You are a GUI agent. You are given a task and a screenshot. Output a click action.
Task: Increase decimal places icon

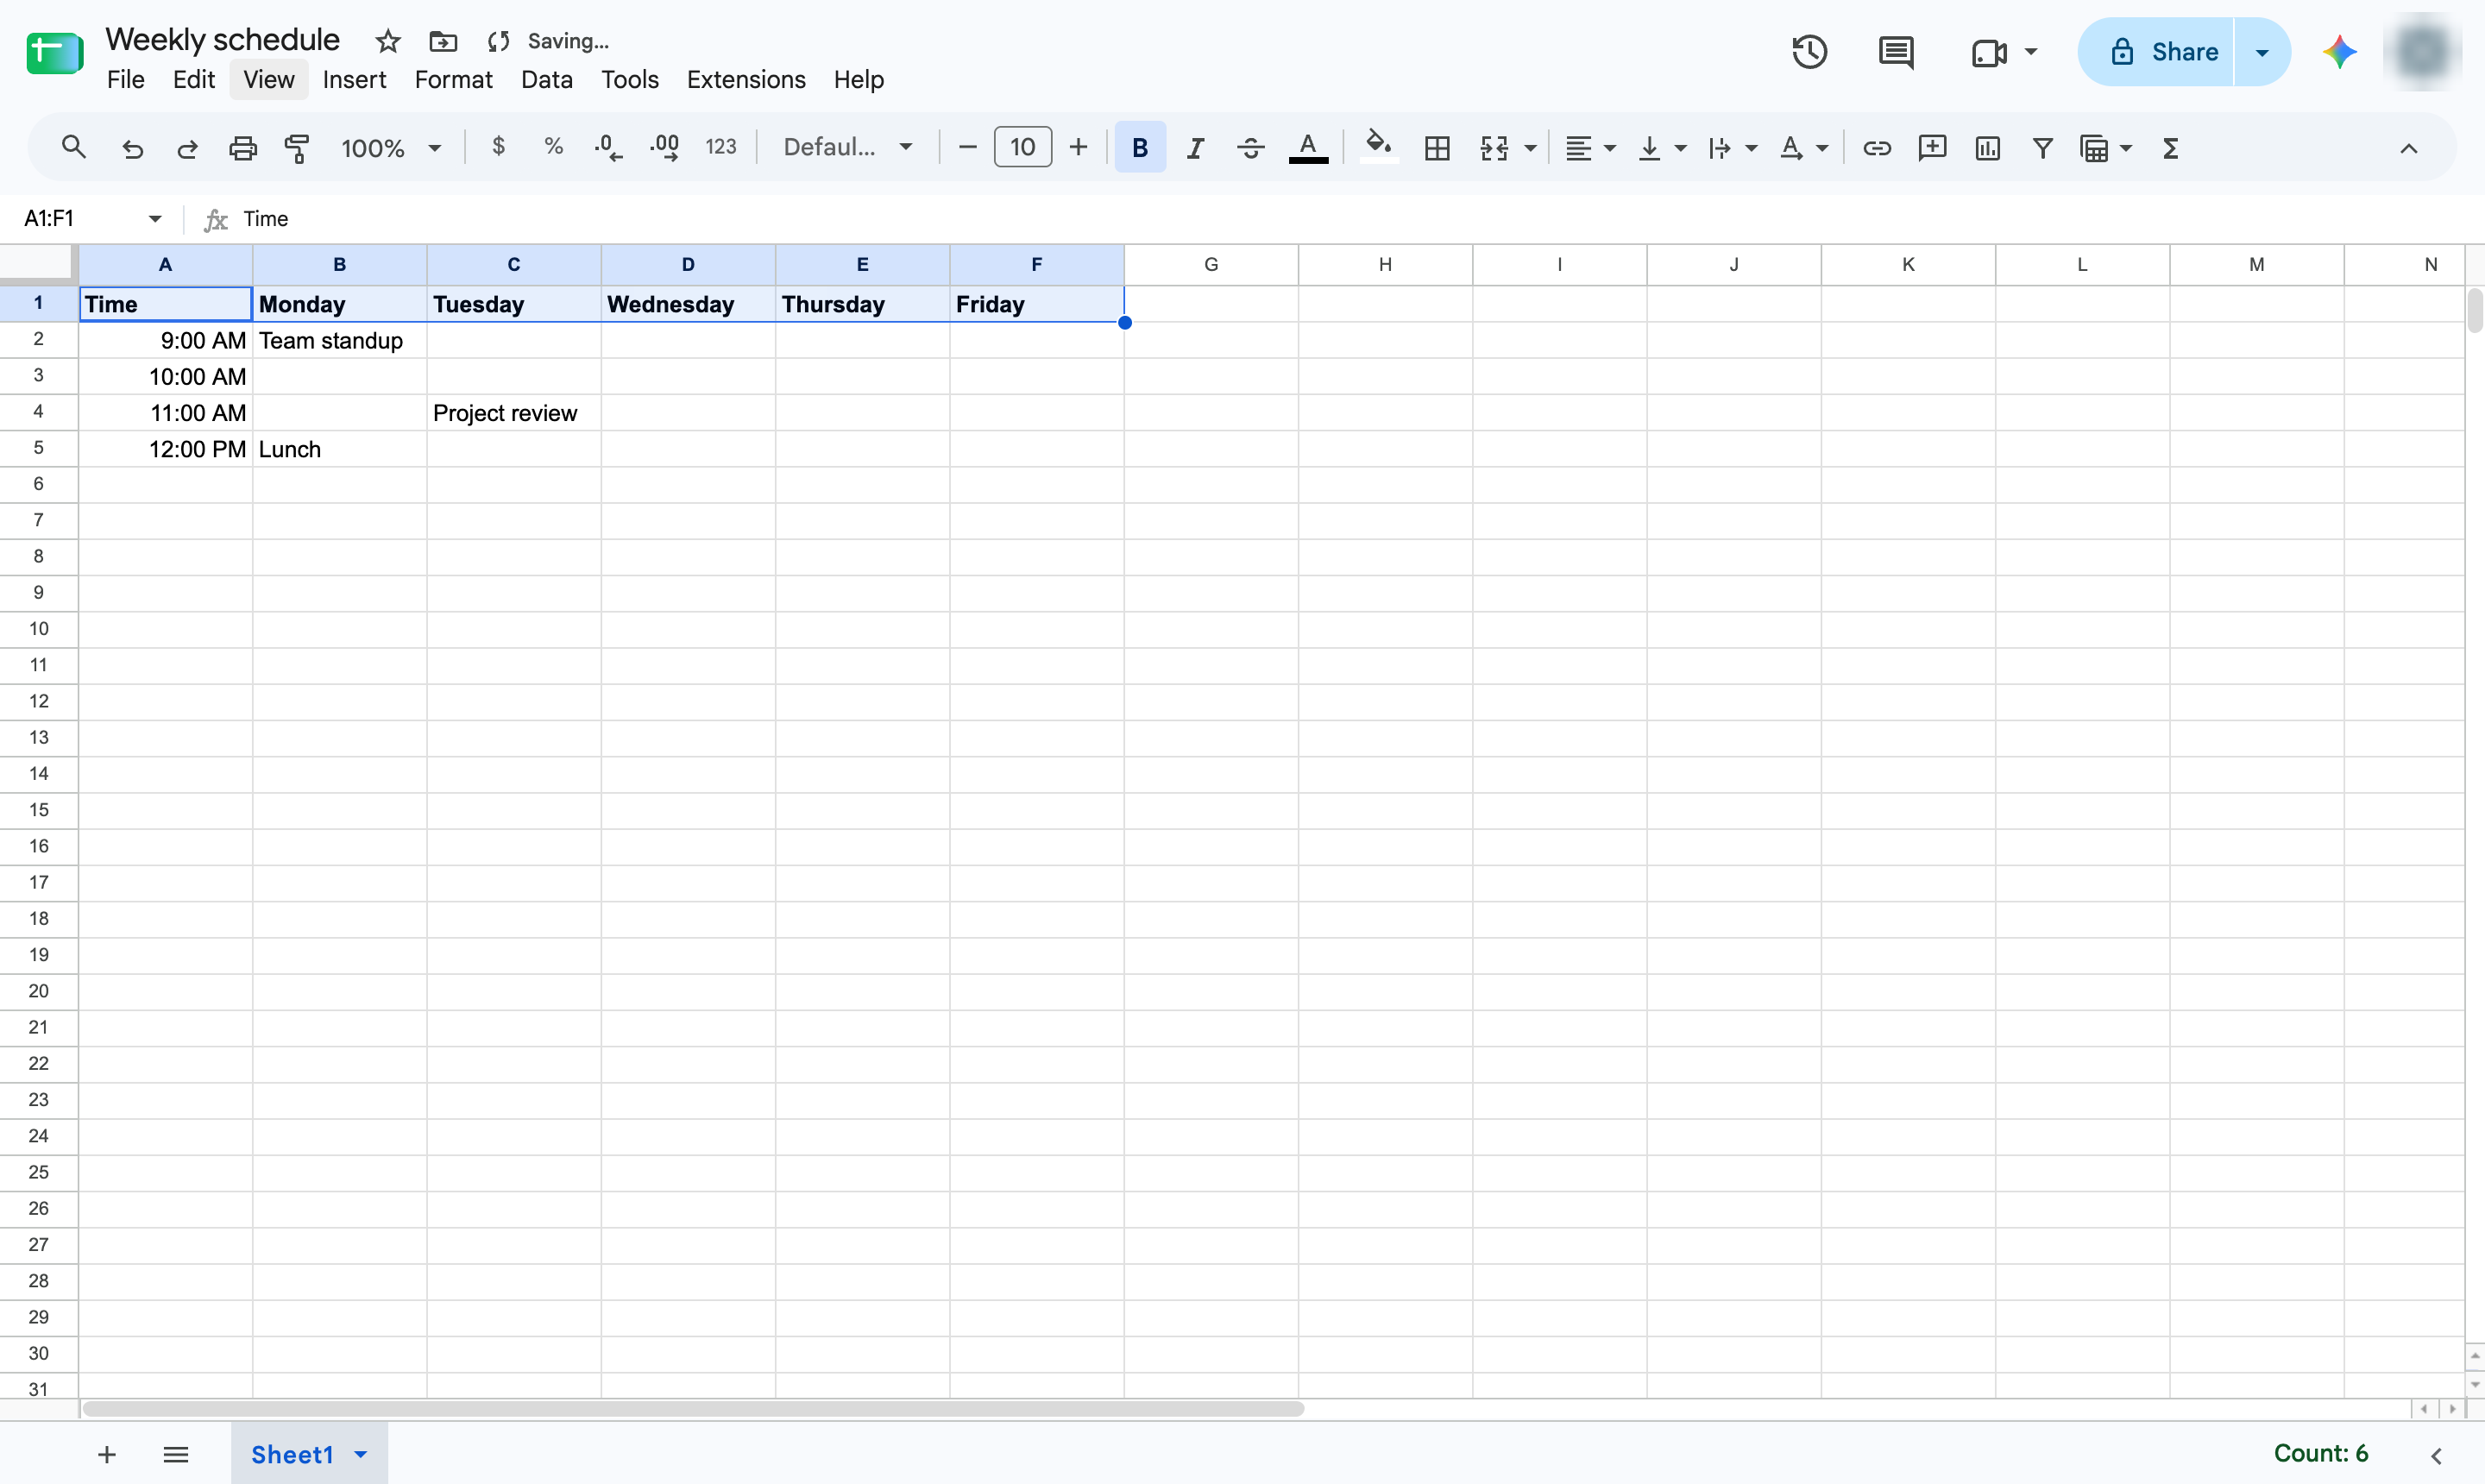pos(665,148)
